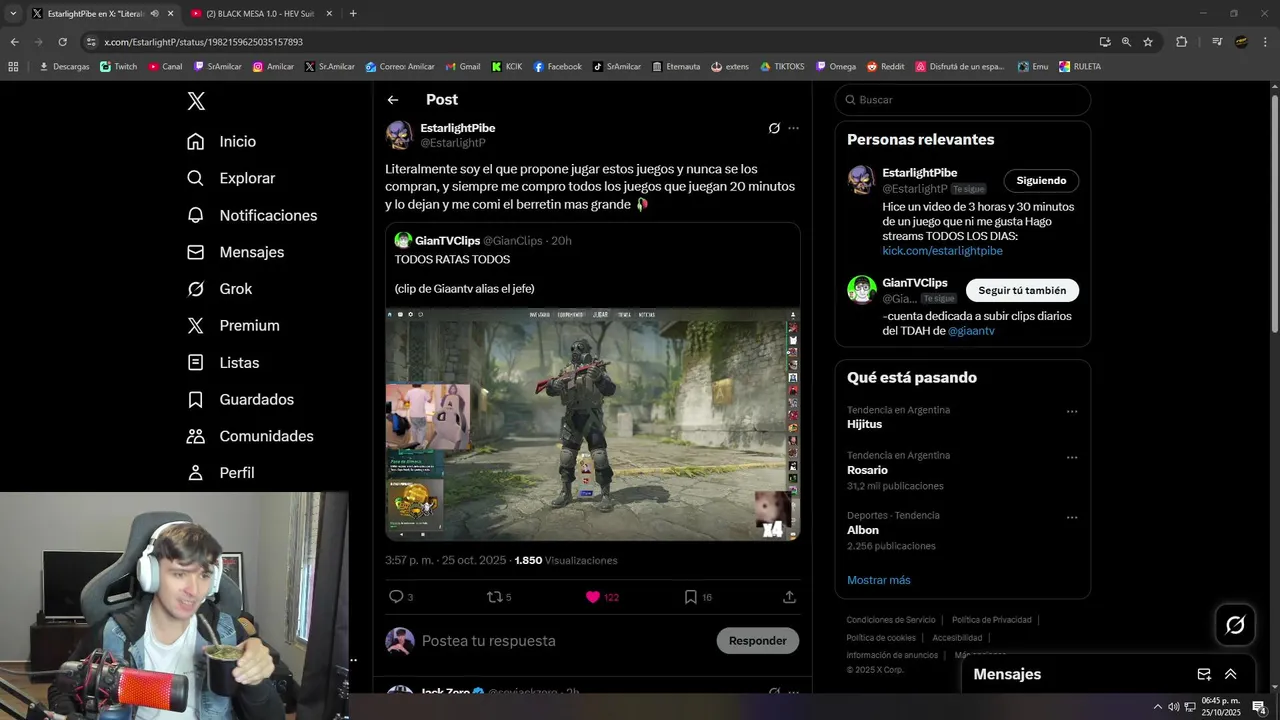This screenshot has width=1280, height=720.
Task: Open EstarlightPibe's avatar in the post header
Action: (400, 135)
